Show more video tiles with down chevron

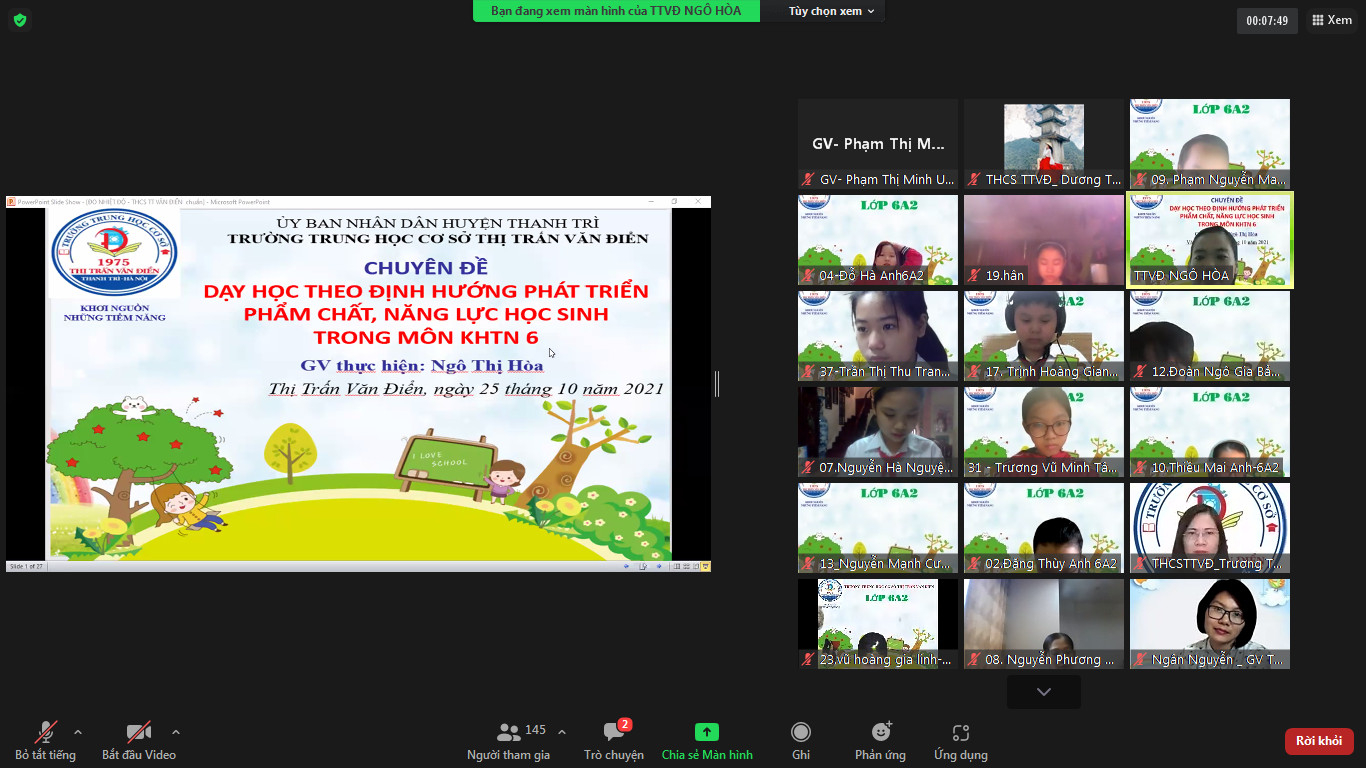point(1043,692)
